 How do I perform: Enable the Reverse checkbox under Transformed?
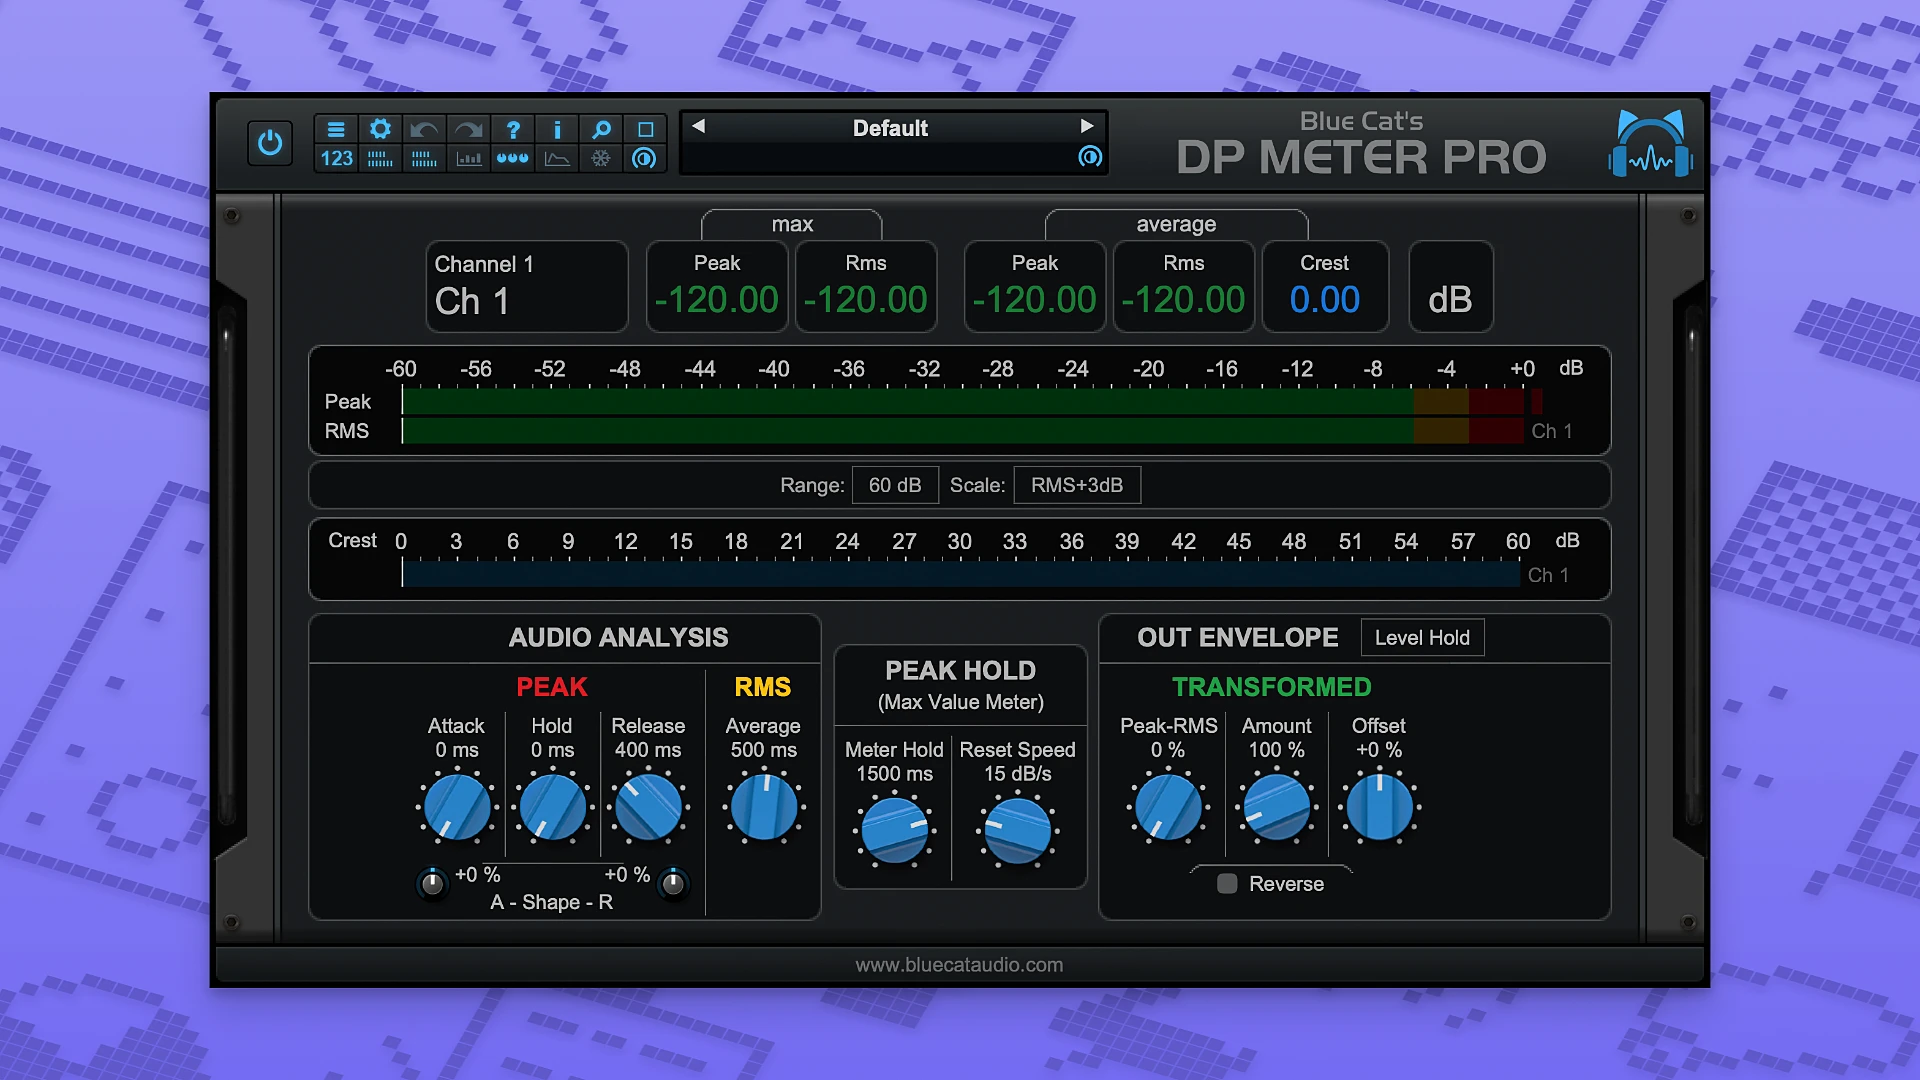point(1227,883)
